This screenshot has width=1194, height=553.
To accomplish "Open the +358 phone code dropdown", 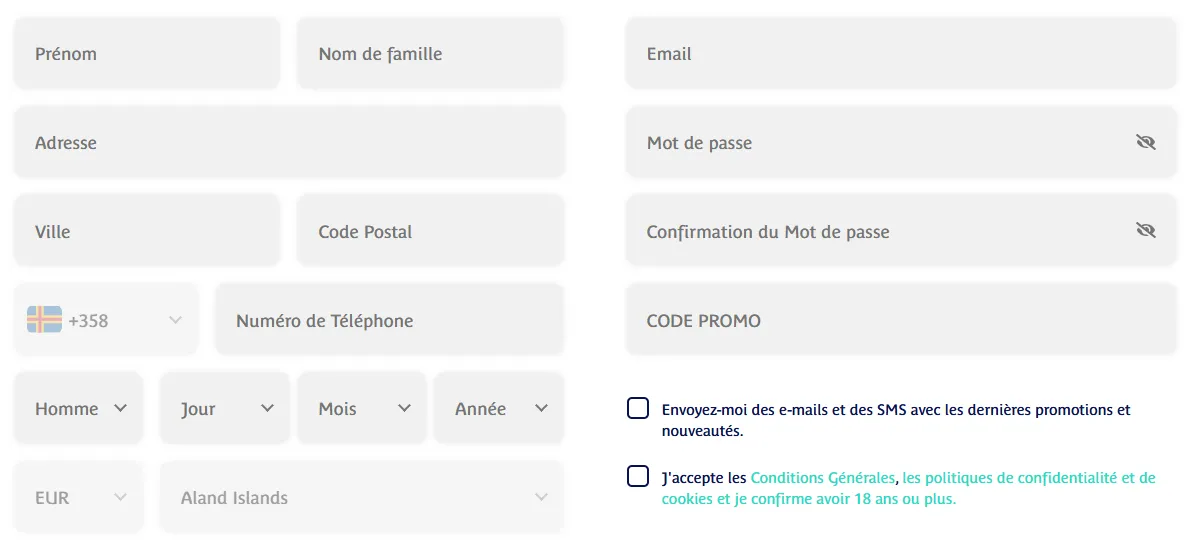I will tap(175, 320).
